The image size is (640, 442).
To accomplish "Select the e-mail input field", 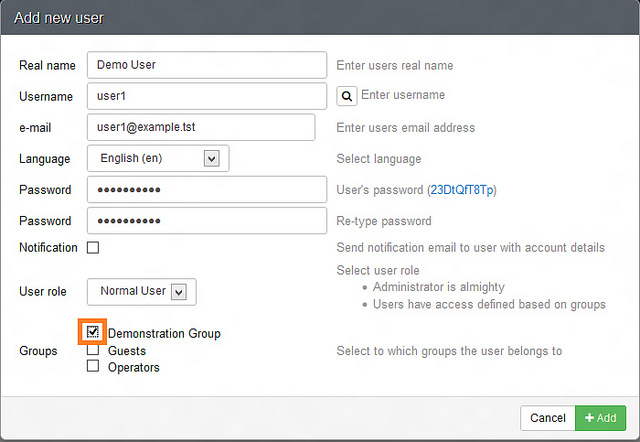I will [x=201, y=127].
